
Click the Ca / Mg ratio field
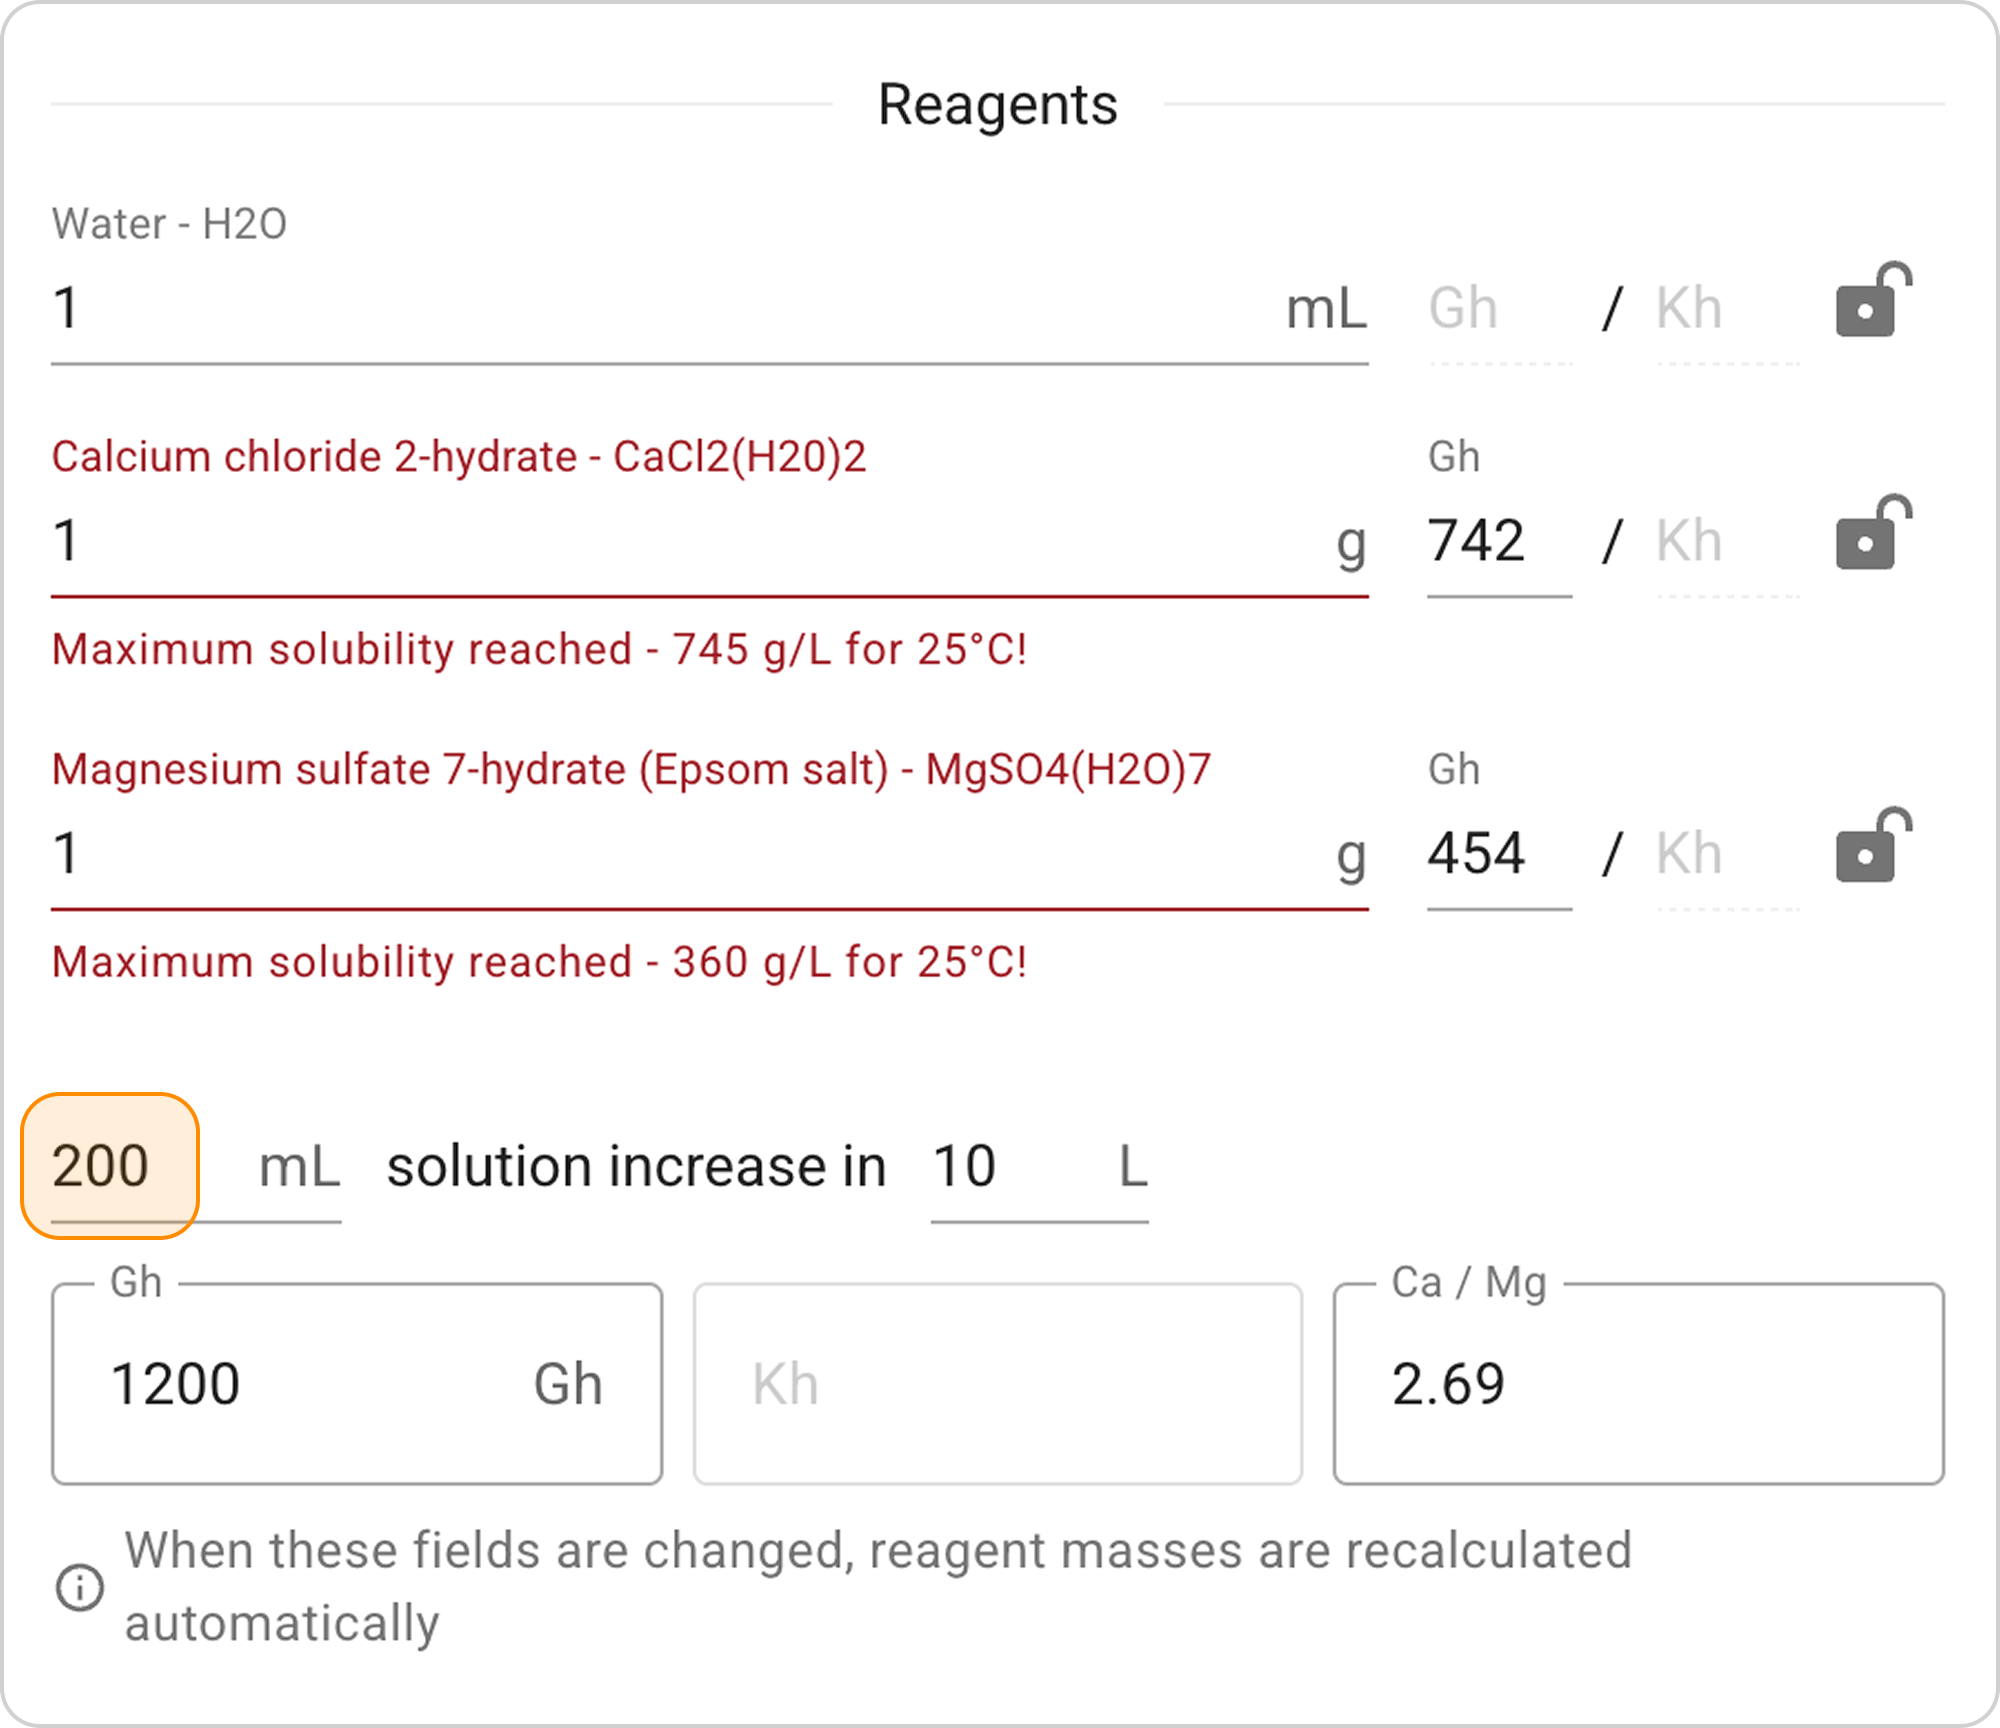click(x=1638, y=1385)
